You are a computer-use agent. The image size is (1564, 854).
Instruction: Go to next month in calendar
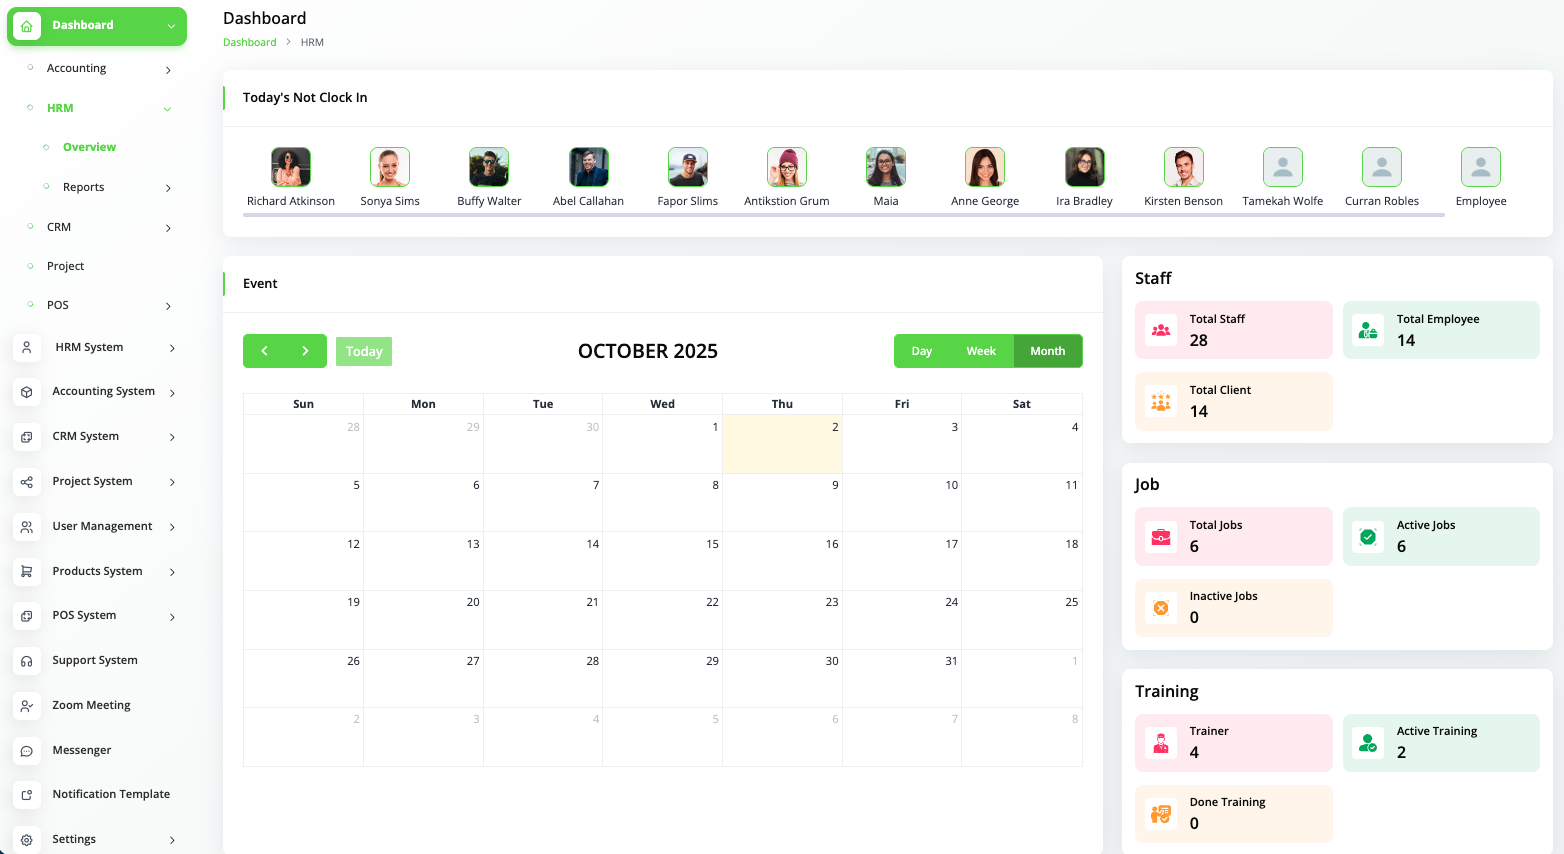(306, 351)
